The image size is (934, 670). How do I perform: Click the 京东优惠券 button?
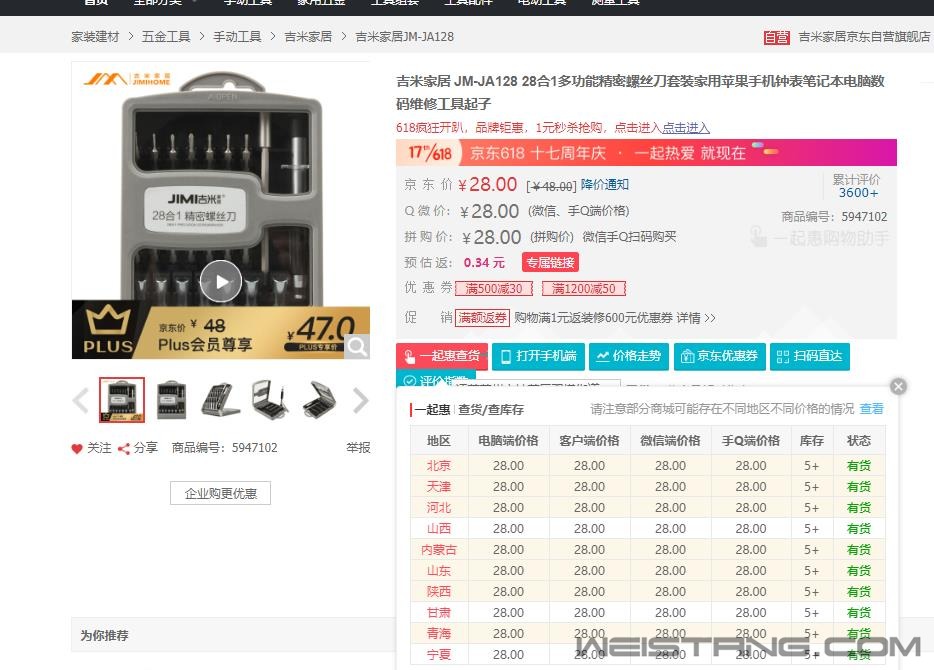click(x=720, y=356)
